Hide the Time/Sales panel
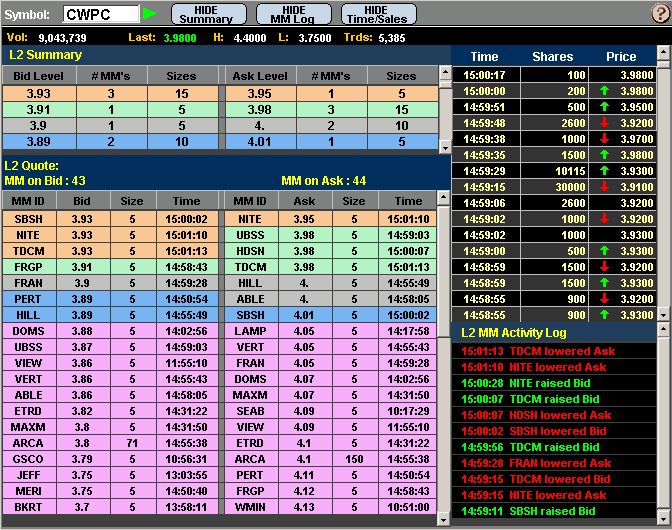This screenshot has height=530, width=672. tap(379, 14)
